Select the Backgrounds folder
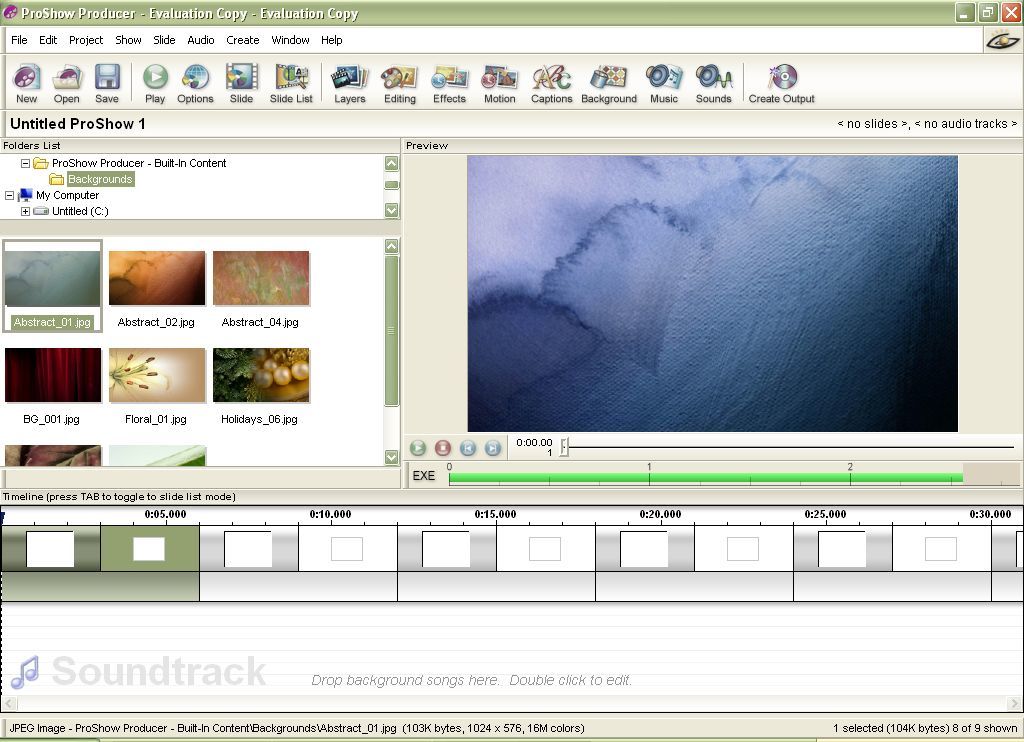The image size is (1024, 742). 100,179
